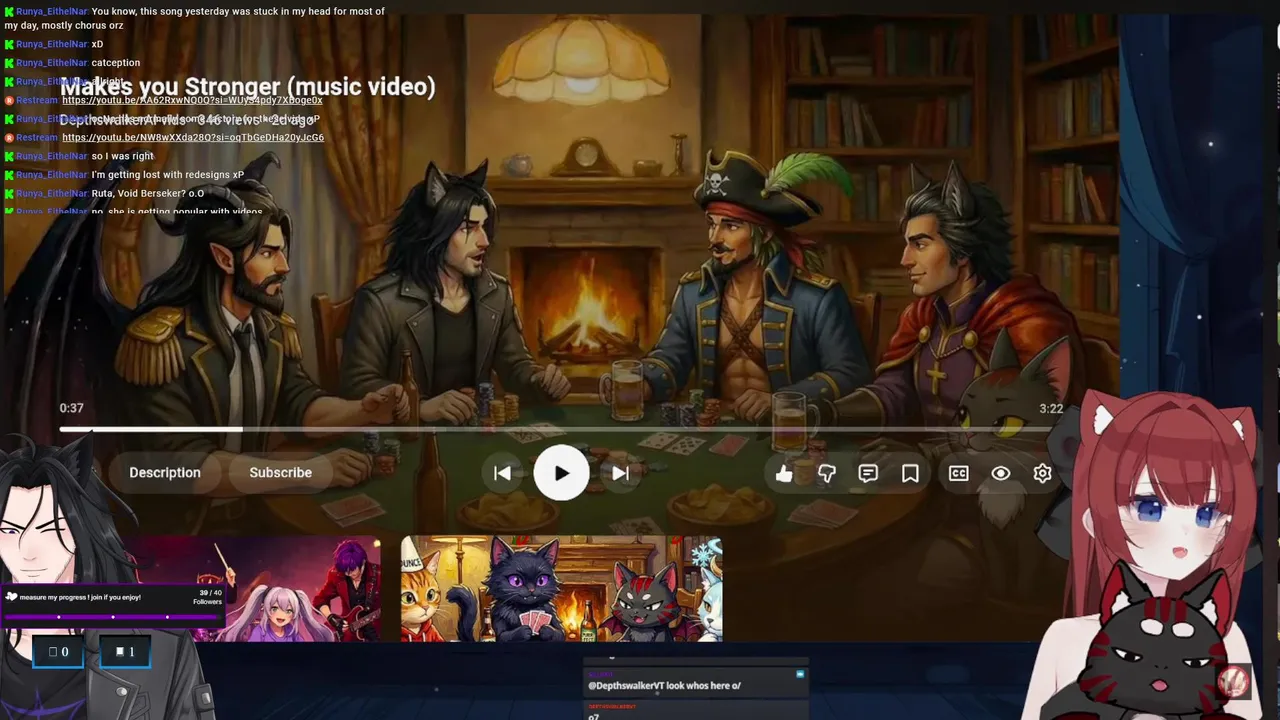Skip to the next video
The height and width of the screenshot is (720, 1280).
coord(620,473)
